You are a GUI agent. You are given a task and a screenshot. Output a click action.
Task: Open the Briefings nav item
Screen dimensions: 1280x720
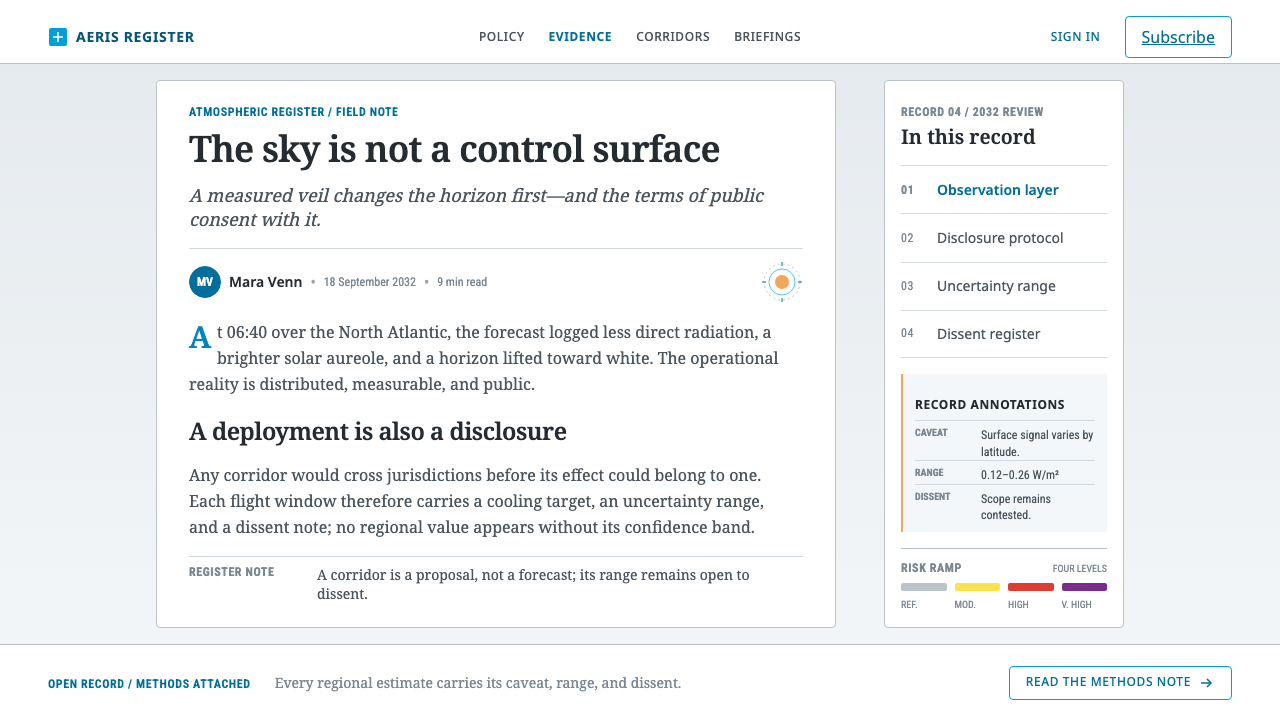point(767,37)
